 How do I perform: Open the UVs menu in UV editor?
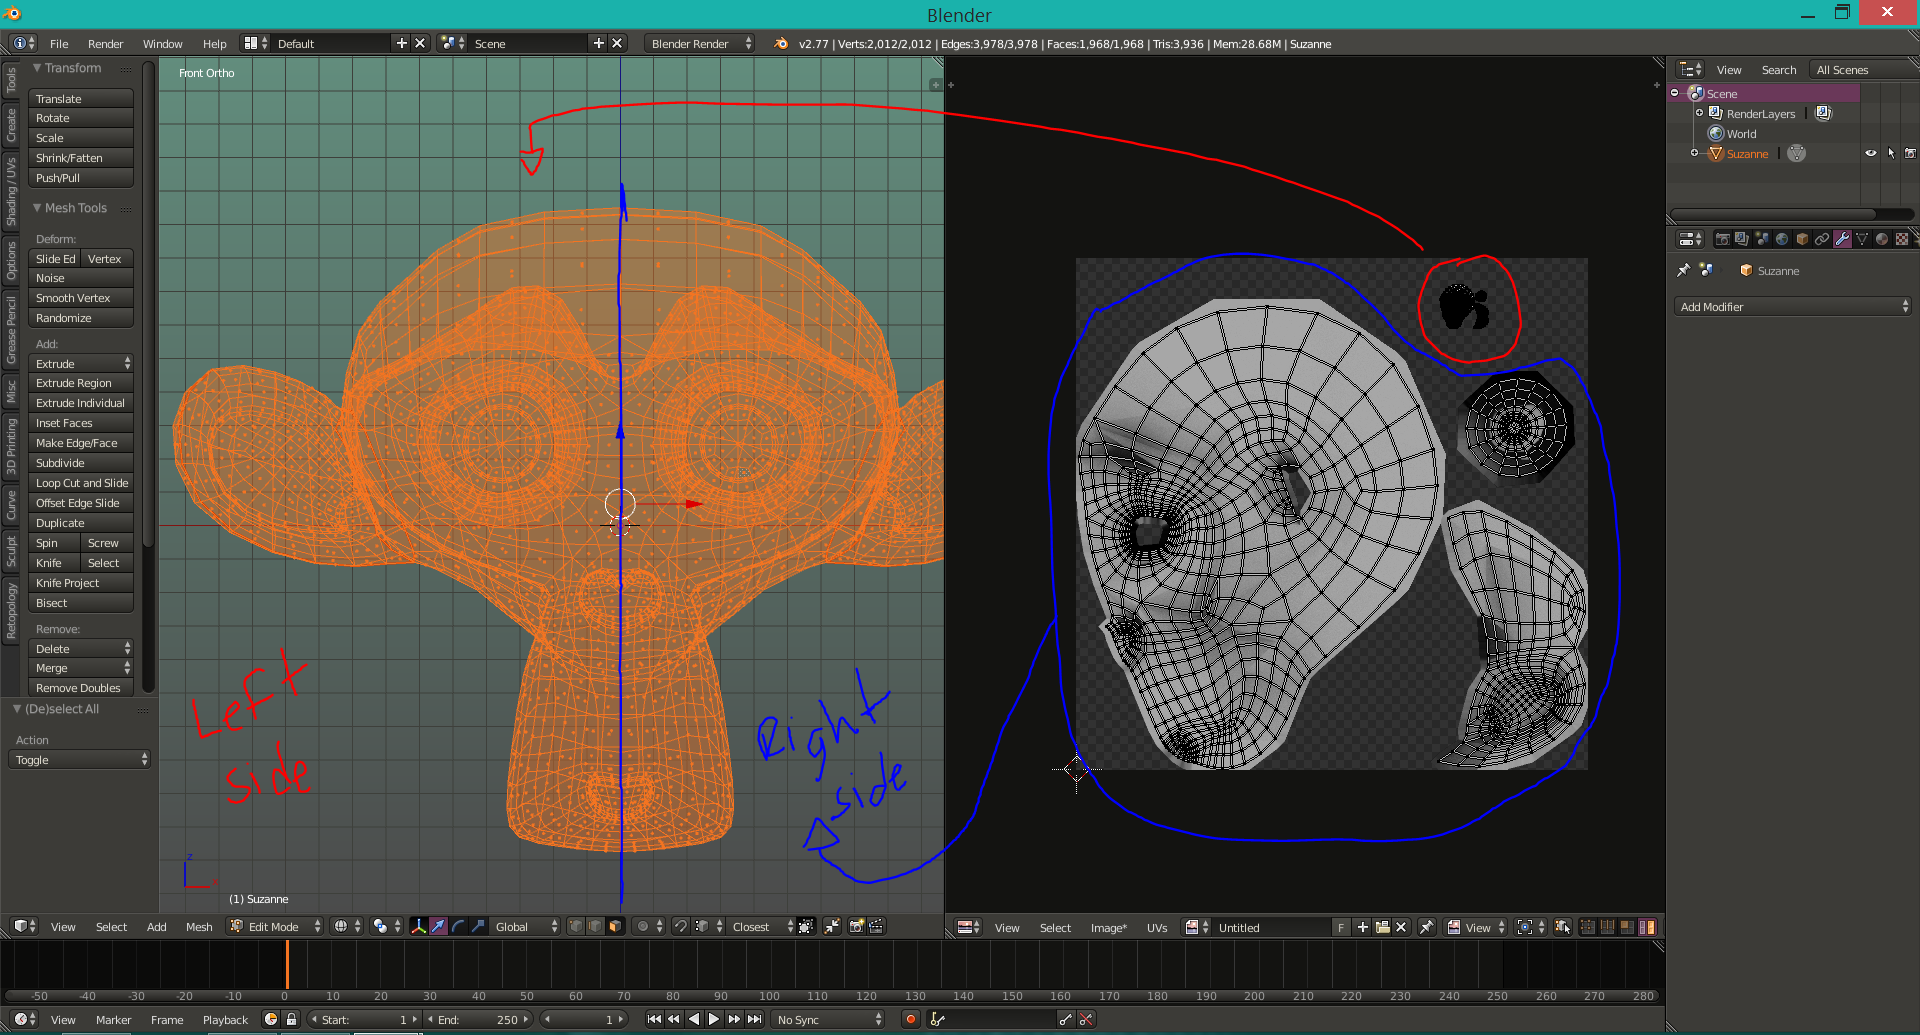click(x=1157, y=927)
